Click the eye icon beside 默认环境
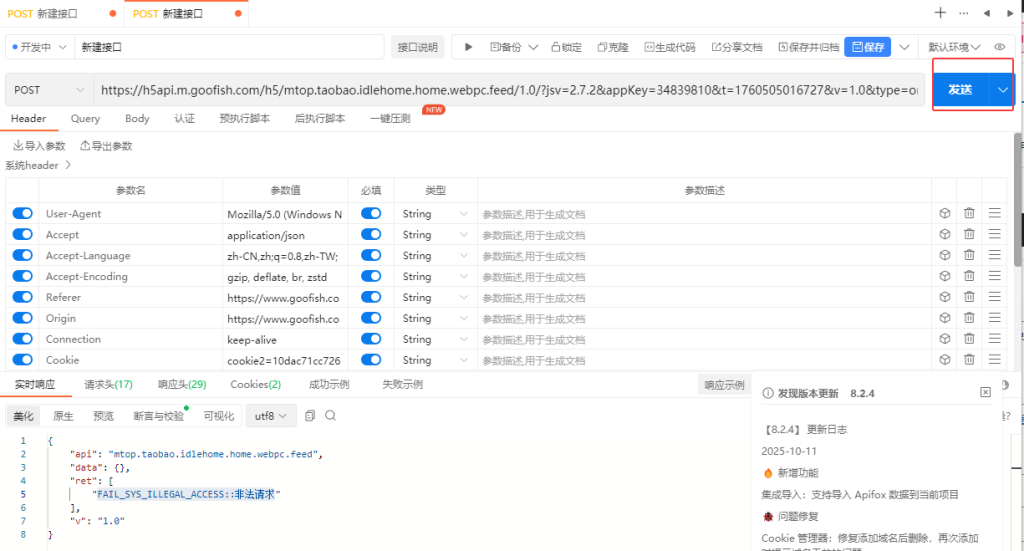The width and height of the screenshot is (1024, 551). click(999, 47)
